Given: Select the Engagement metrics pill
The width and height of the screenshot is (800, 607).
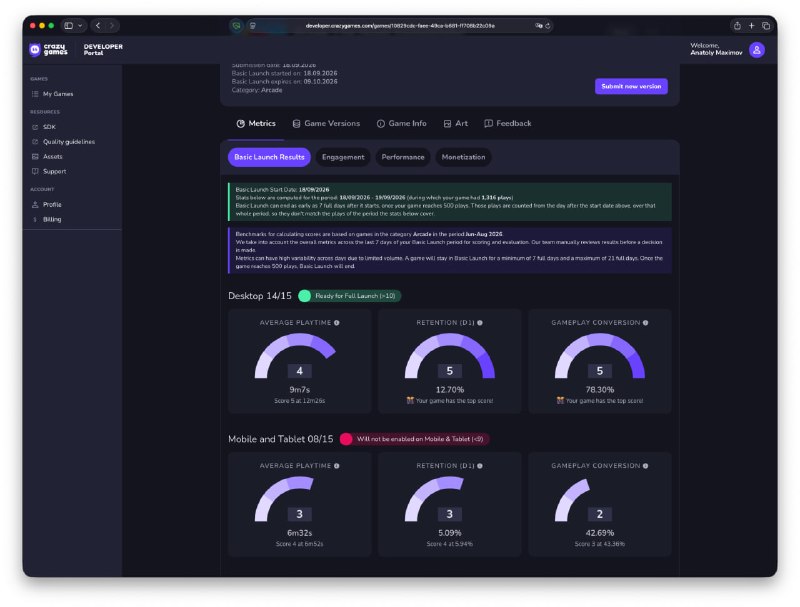Looking at the screenshot, I should pos(343,157).
